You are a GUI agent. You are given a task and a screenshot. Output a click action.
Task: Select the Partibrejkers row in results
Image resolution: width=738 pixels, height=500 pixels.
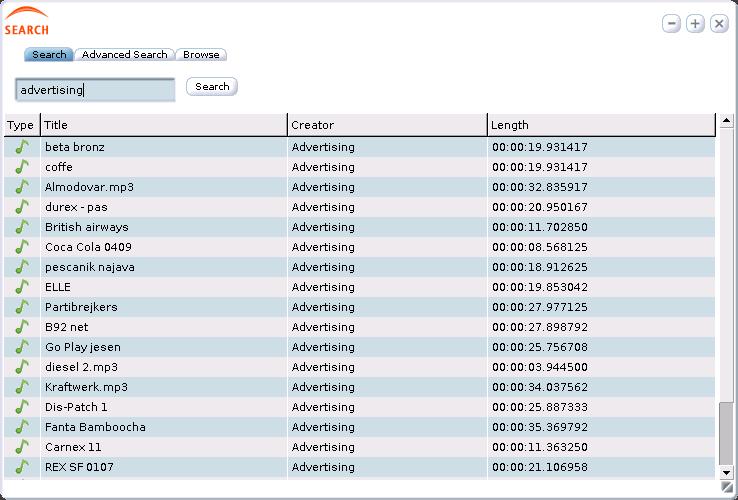[360, 307]
